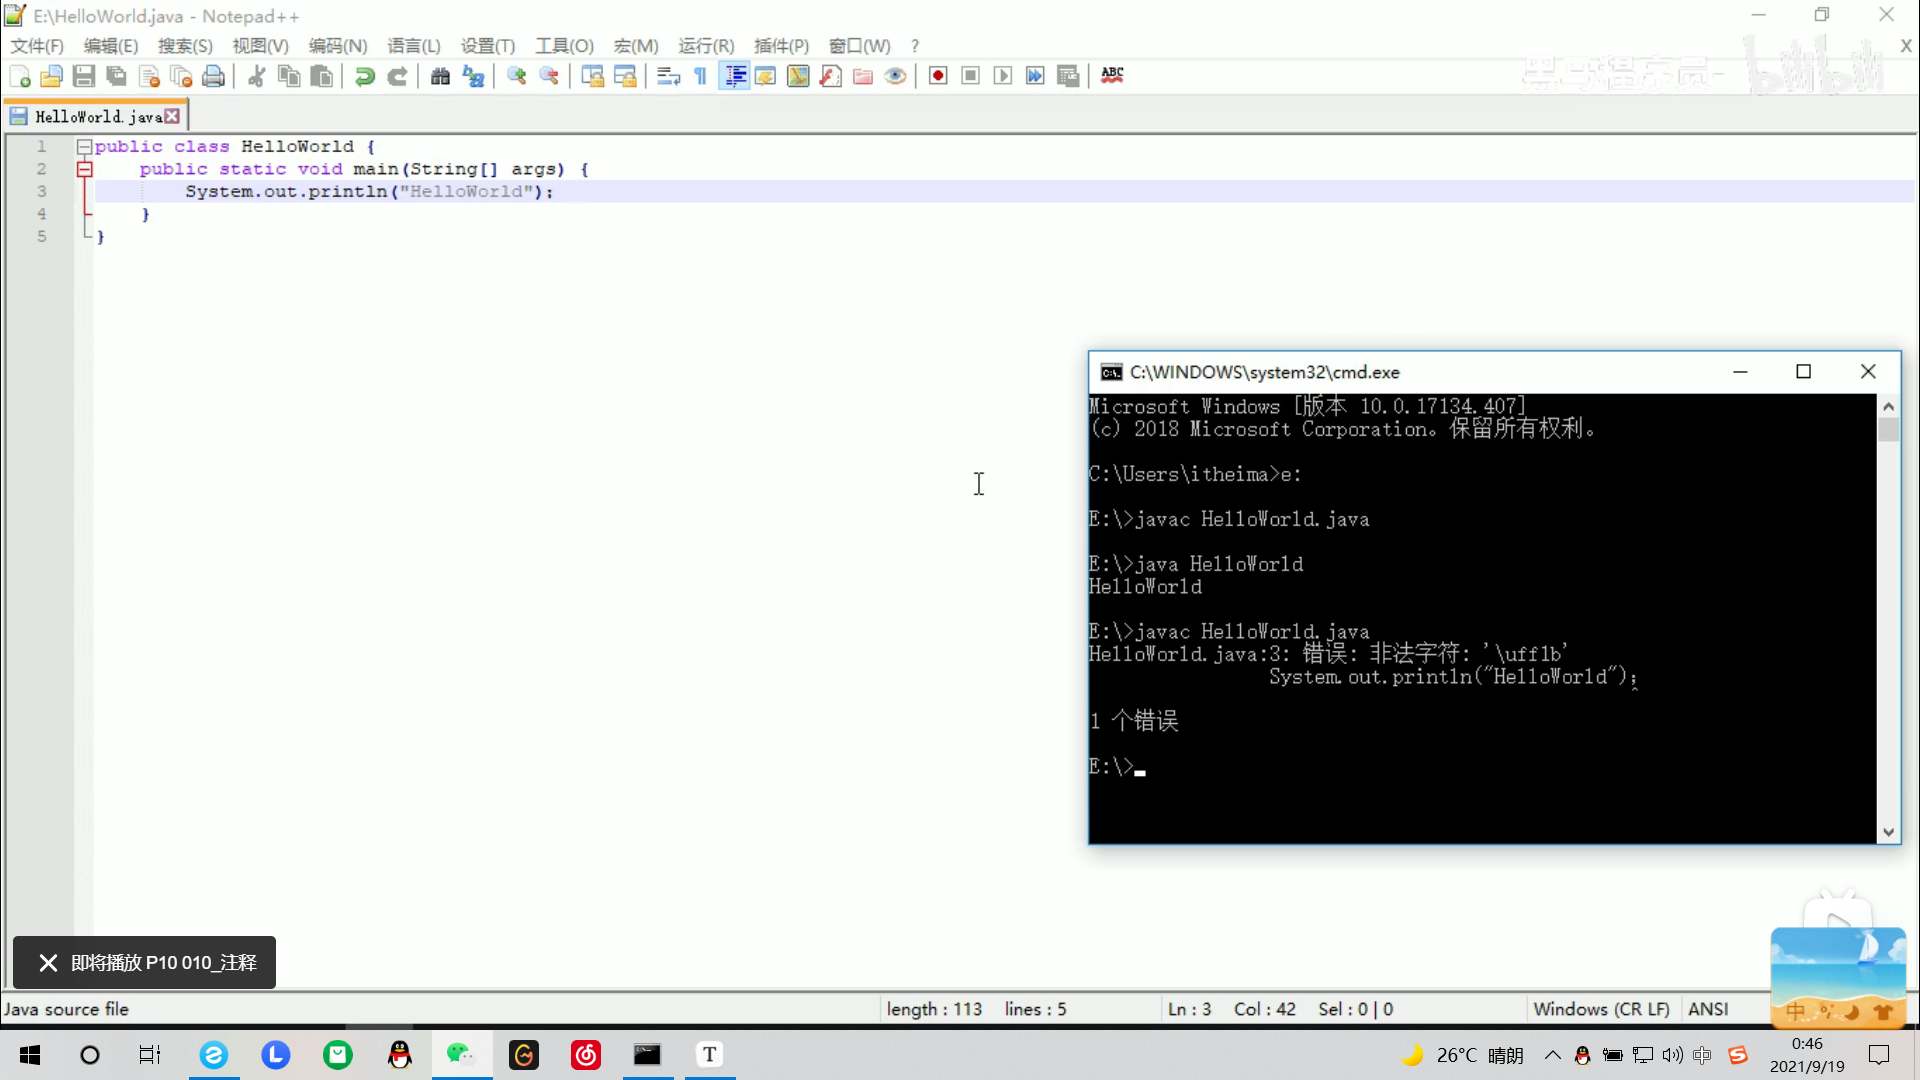The width and height of the screenshot is (1920, 1080).
Task: Toggle show all characters pilcrow icon
Action: click(700, 76)
